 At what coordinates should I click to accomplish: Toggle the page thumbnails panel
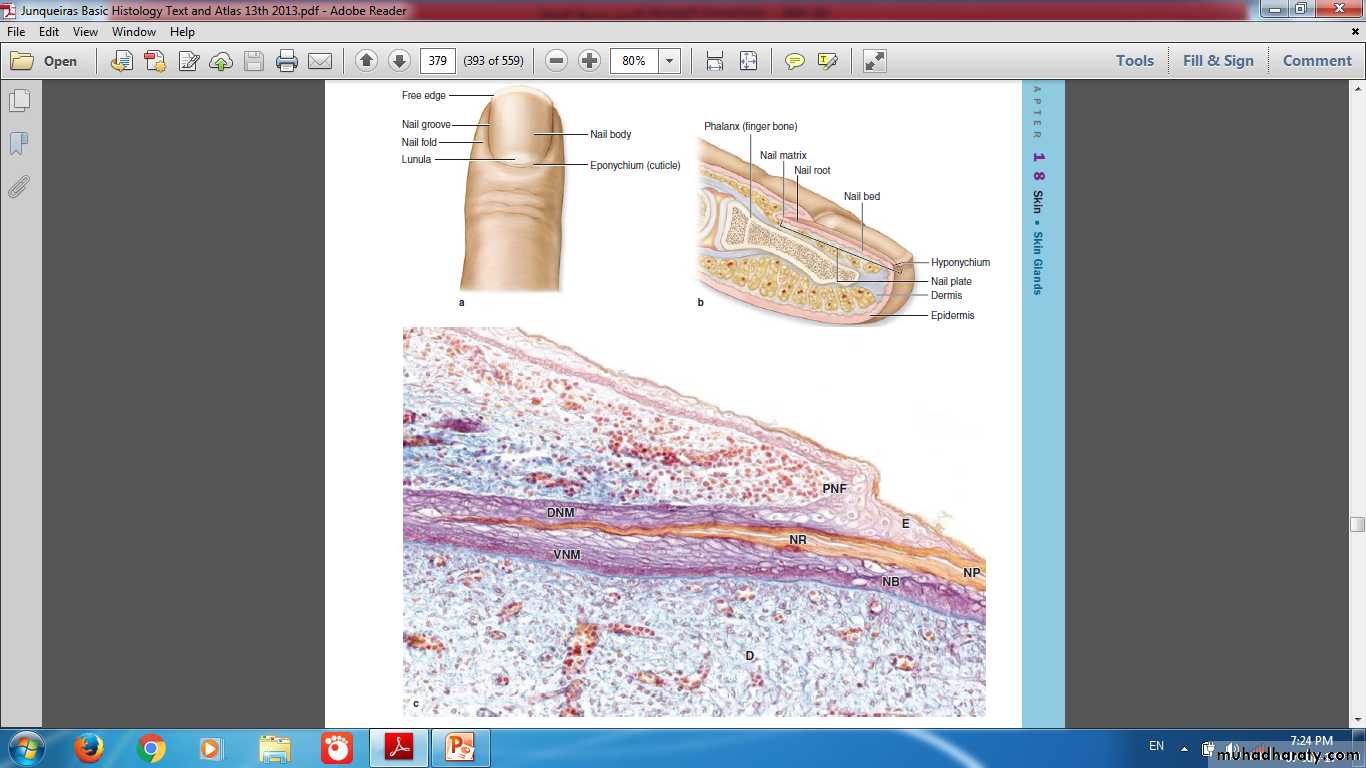click(x=19, y=101)
